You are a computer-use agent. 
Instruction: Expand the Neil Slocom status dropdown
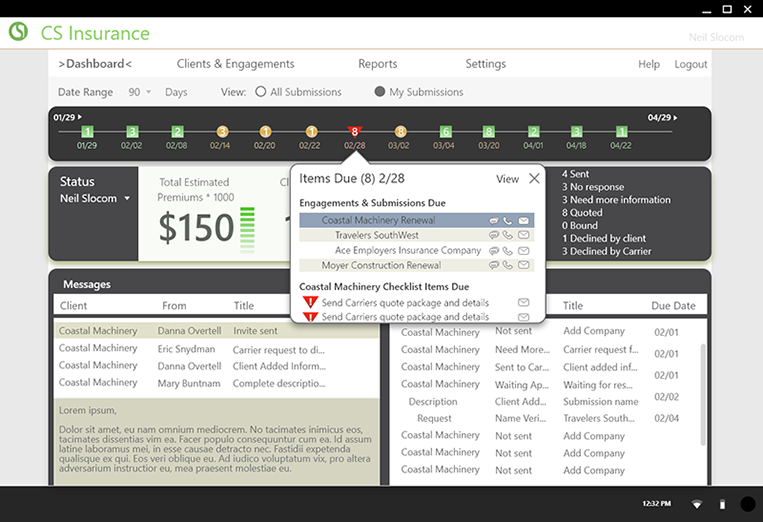click(x=127, y=199)
